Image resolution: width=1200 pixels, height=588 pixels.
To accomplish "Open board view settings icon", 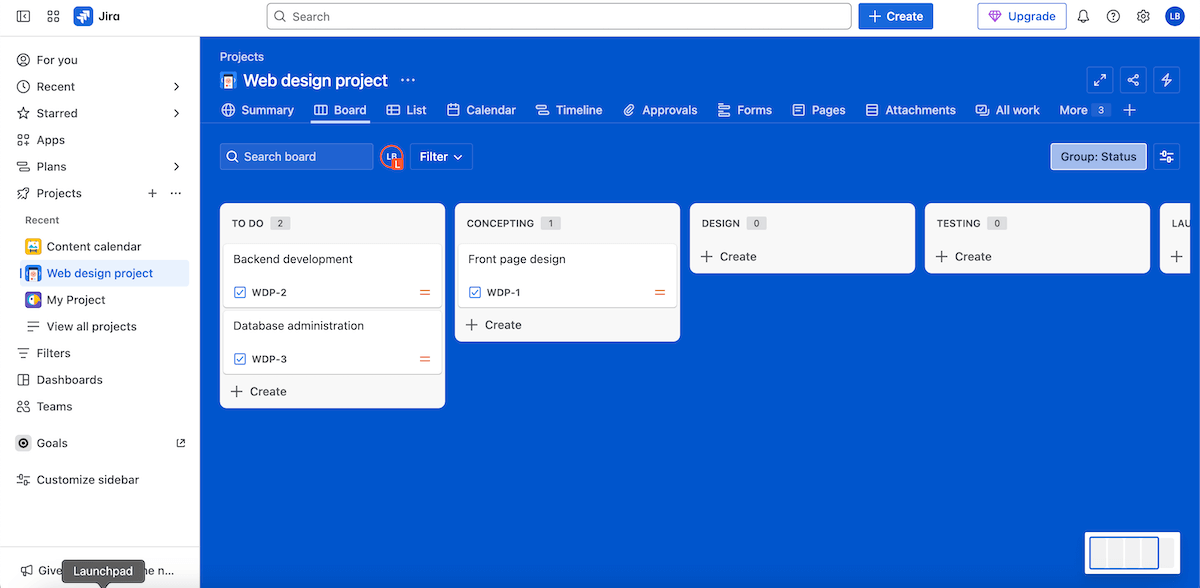I will [1166, 157].
